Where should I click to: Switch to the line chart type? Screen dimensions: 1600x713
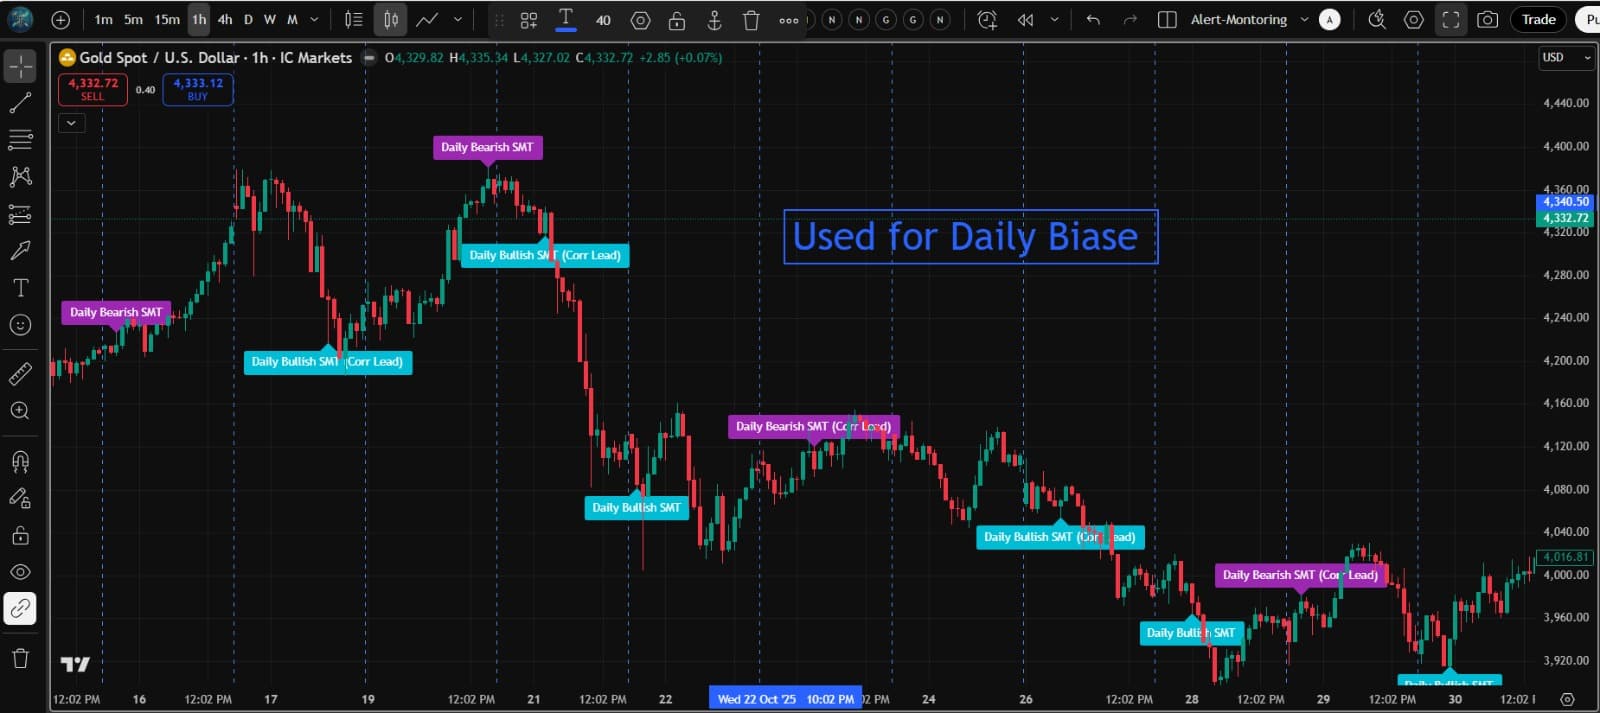click(x=427, y=19)
